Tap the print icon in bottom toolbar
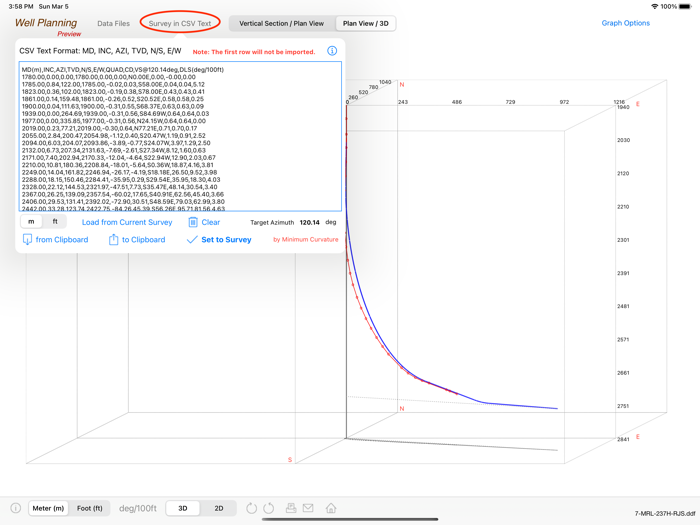 291,508
